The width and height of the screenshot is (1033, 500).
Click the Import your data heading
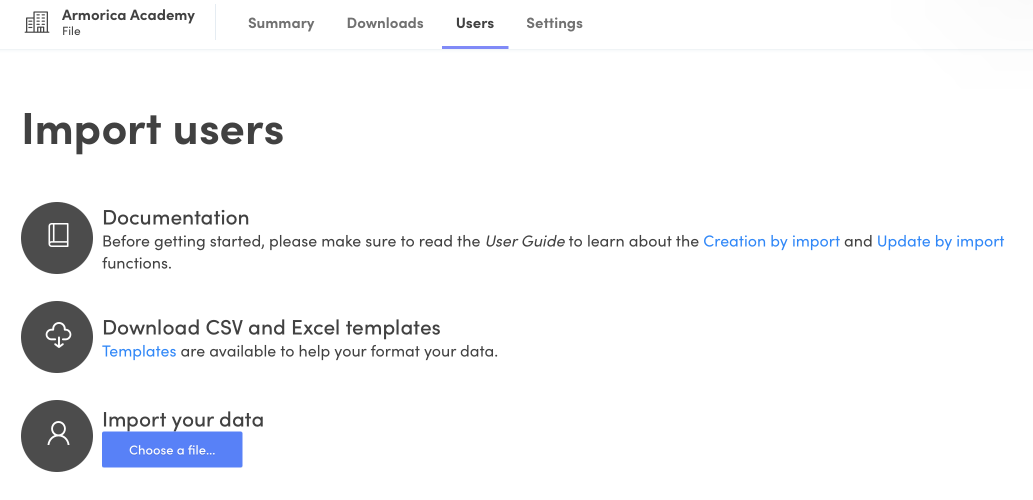coord(183,419)
